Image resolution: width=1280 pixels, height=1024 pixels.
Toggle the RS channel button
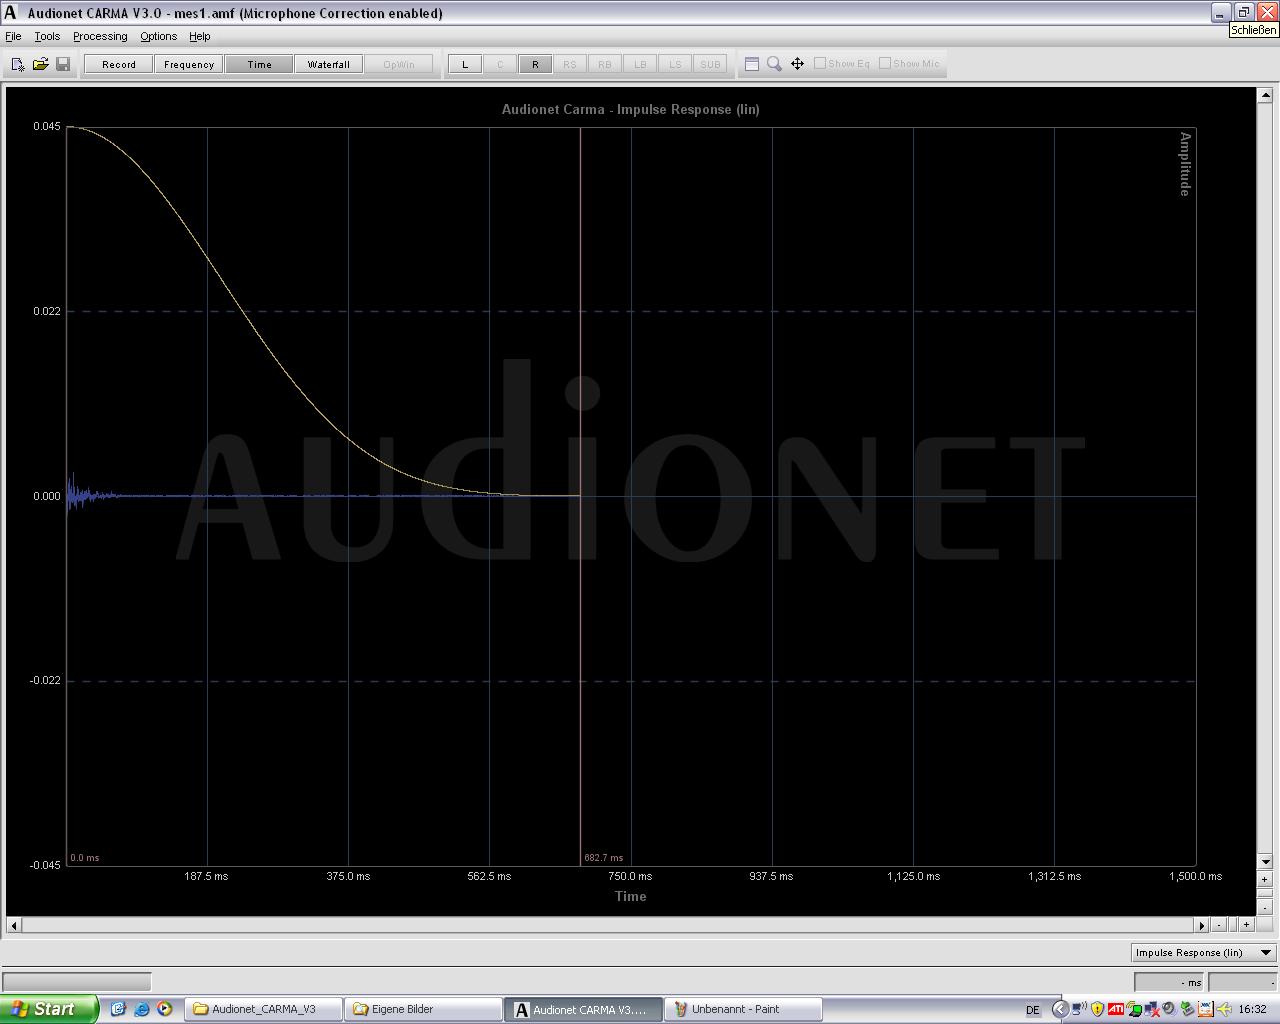pyautogui.click(x=570, y=64)
